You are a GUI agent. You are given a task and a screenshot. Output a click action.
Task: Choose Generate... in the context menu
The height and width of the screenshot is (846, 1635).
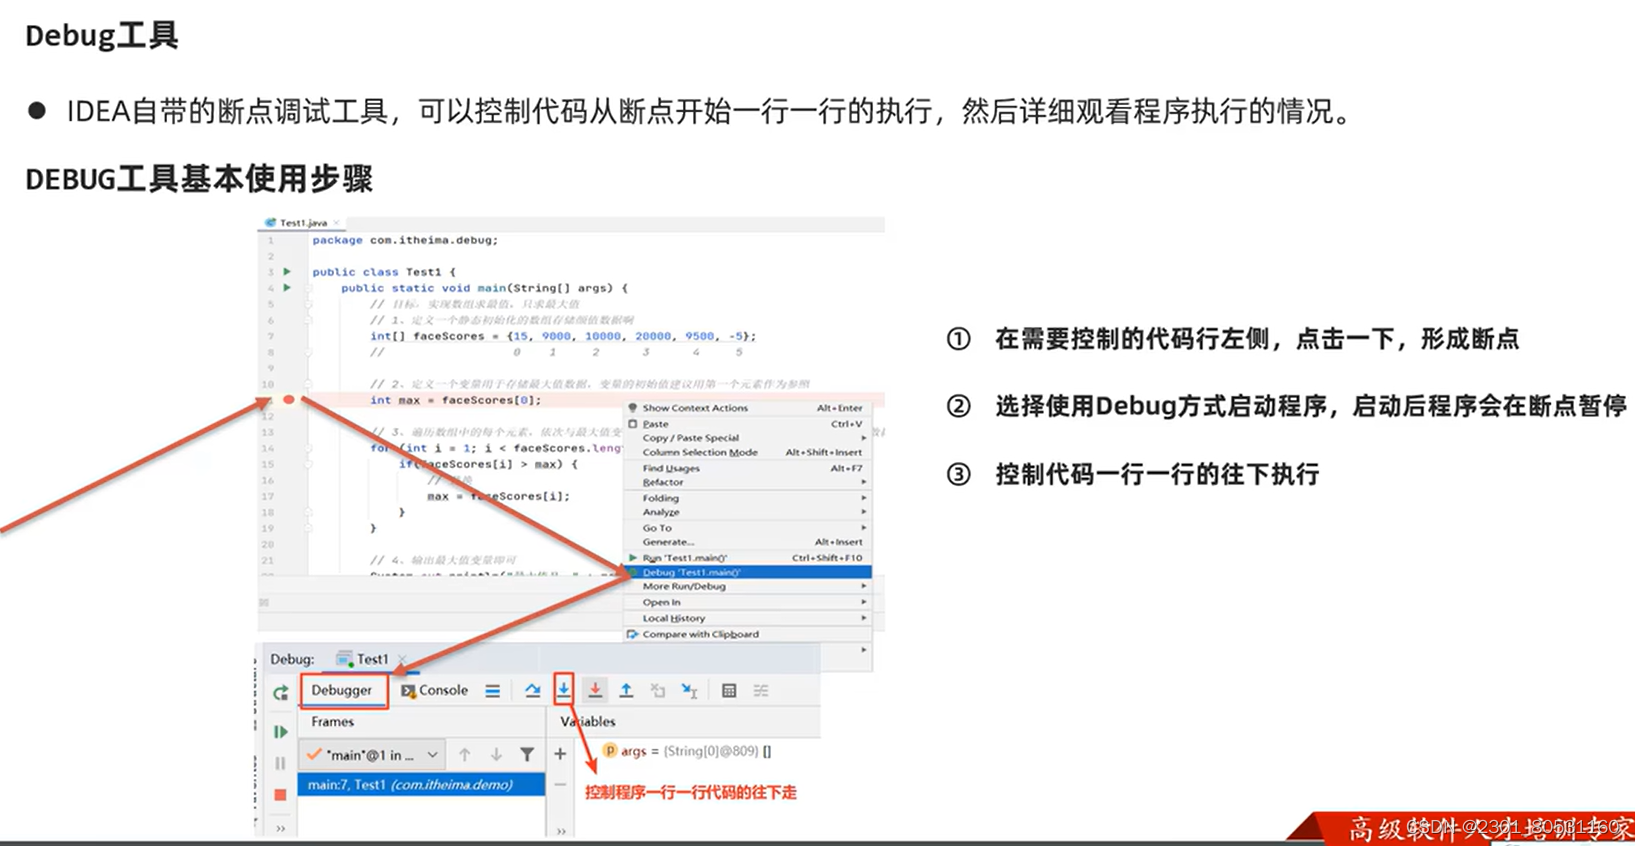coord(749,542)
